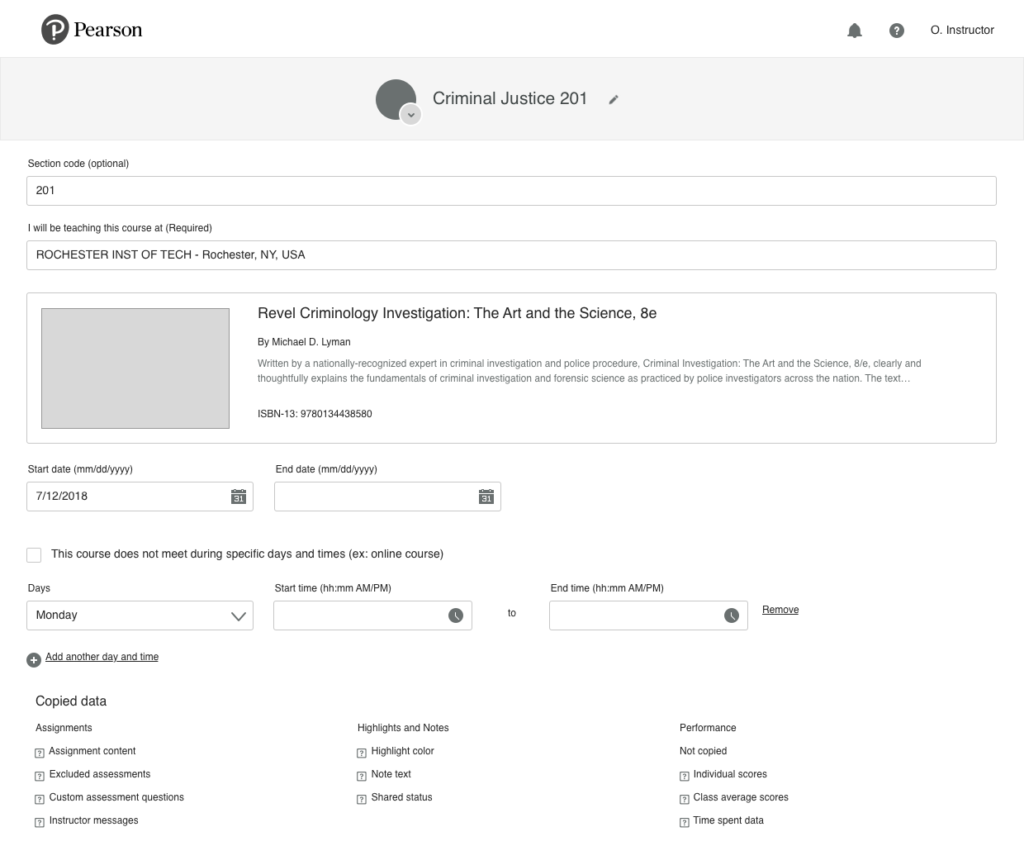Viewport: 1024px width, 846px height.
Task: Open the notifications bell
Action: [854, 31]
